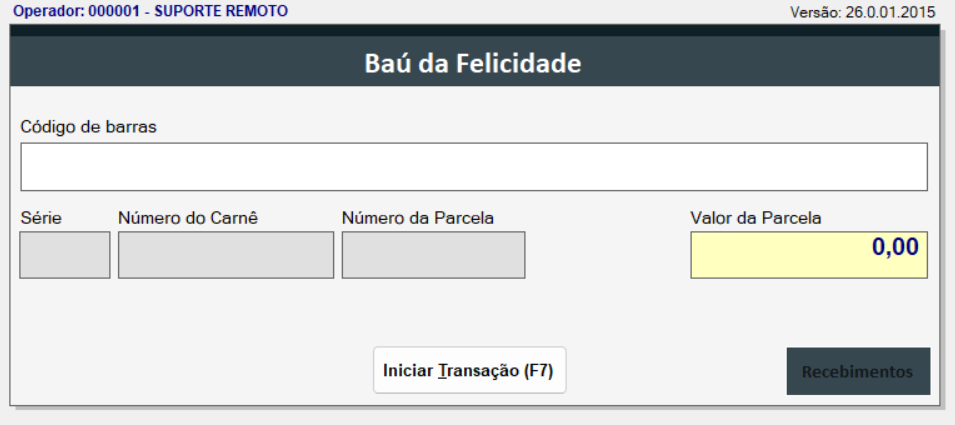Viewport: 955px width, 425px height.
Task: Click the Valor da Parcela label
Action: pos(756,217)
